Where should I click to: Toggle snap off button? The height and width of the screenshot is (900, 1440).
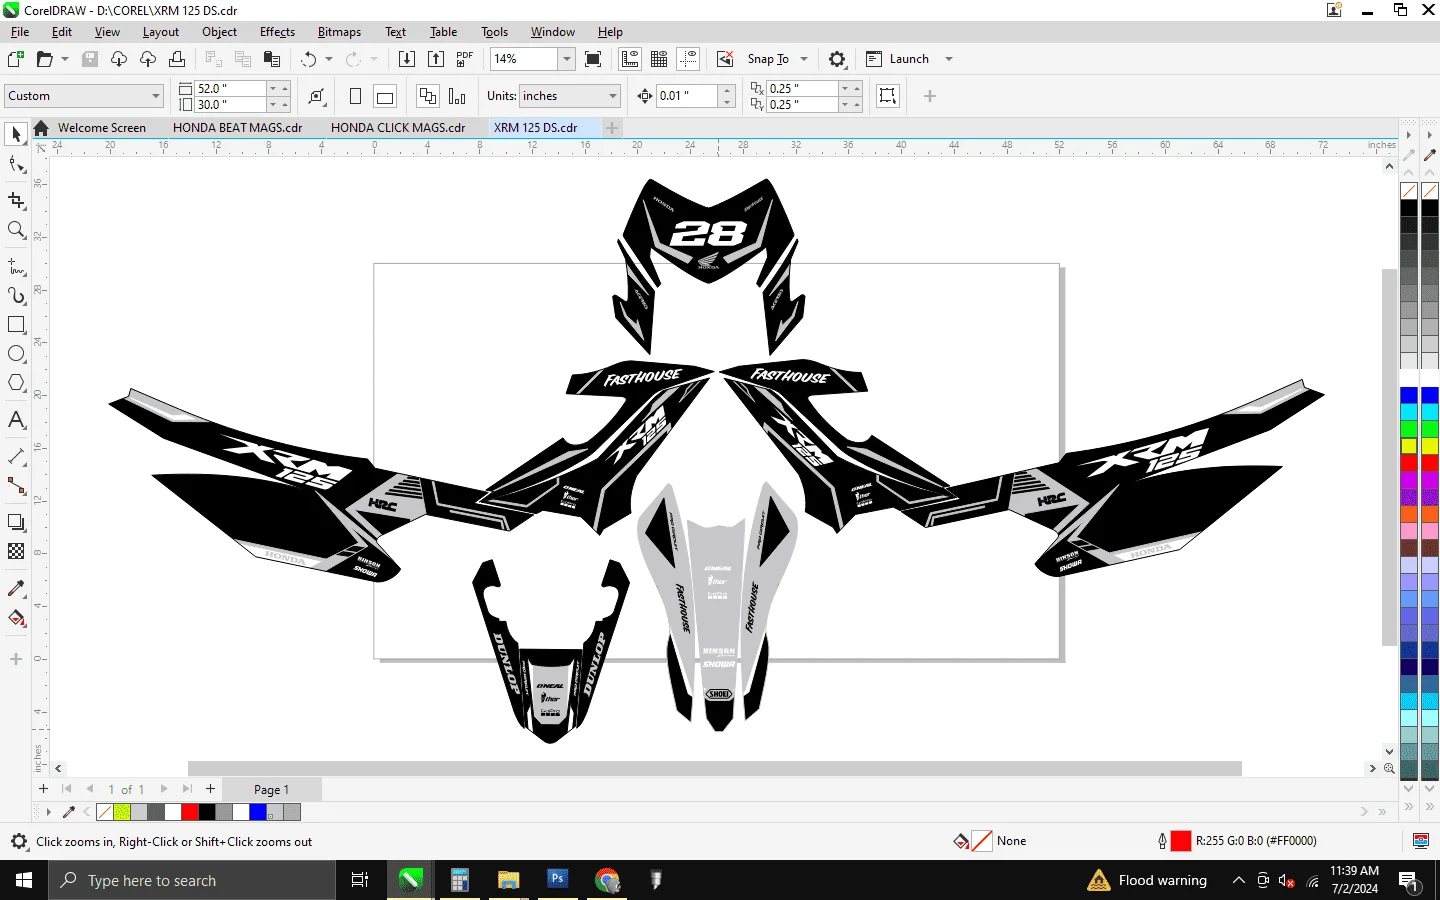726,59
